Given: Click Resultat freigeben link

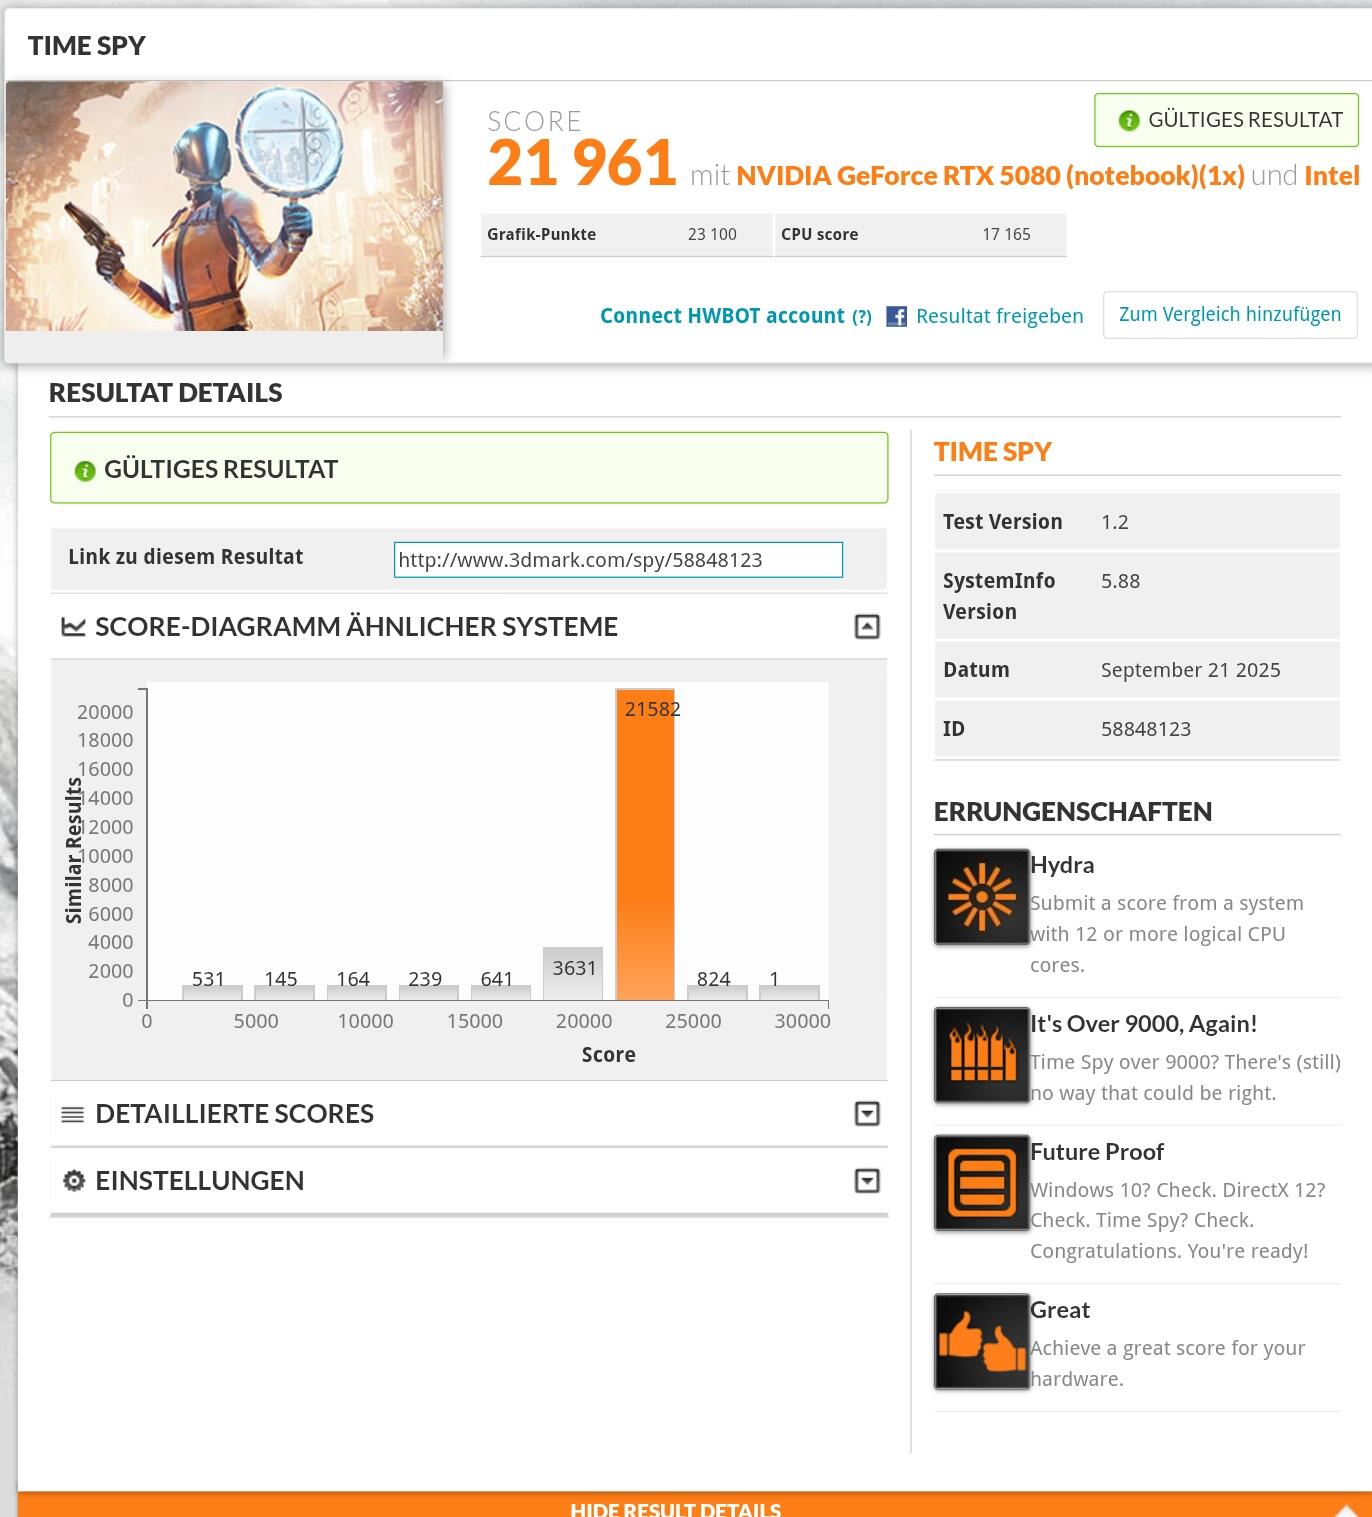Looking at the screenshot, I should point(999,317).
